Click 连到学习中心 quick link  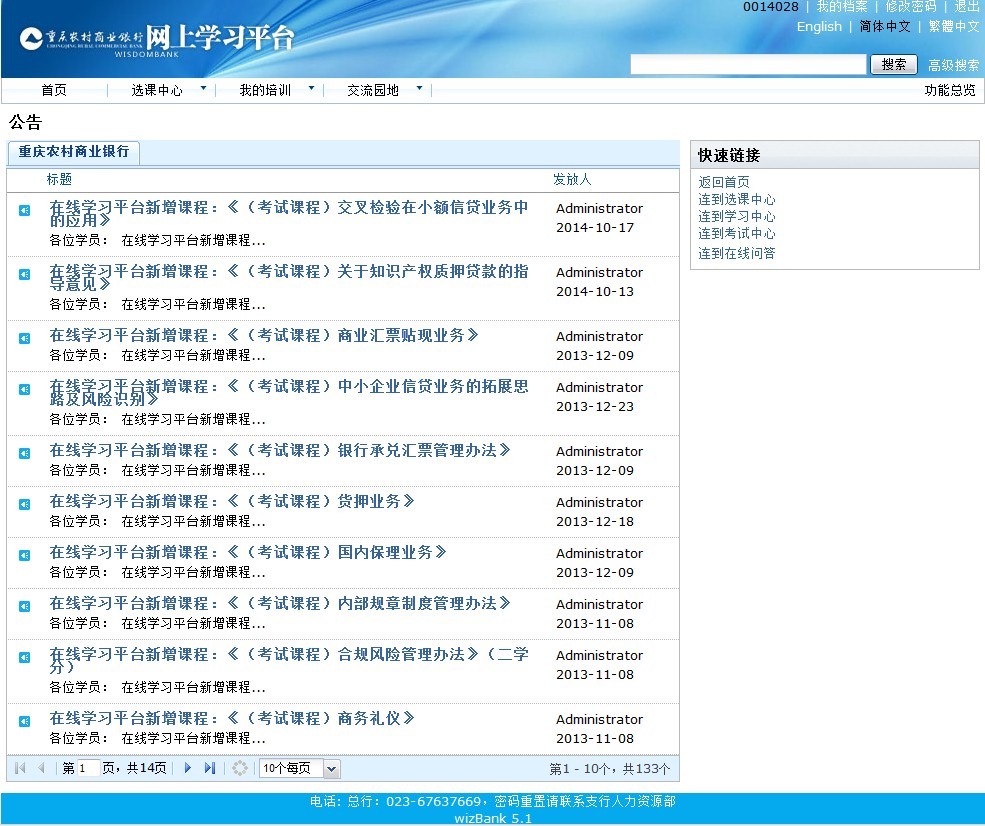pos(737,216)
